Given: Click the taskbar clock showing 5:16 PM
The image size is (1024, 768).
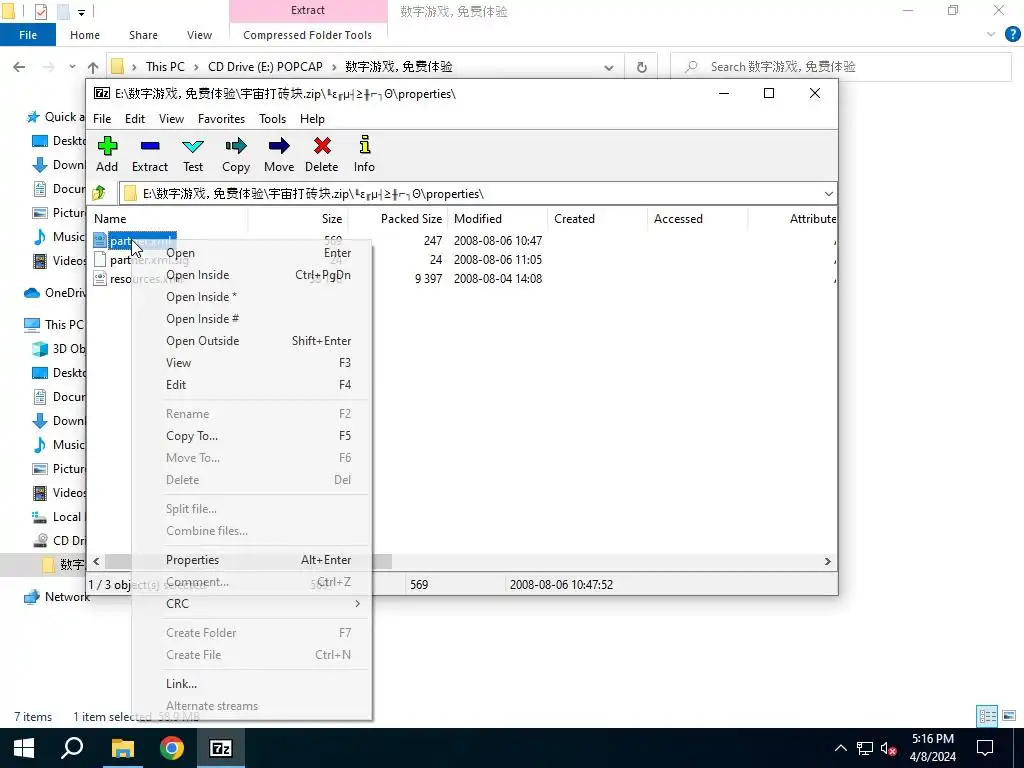Looking at the screenshot, I should click(933, 748).
